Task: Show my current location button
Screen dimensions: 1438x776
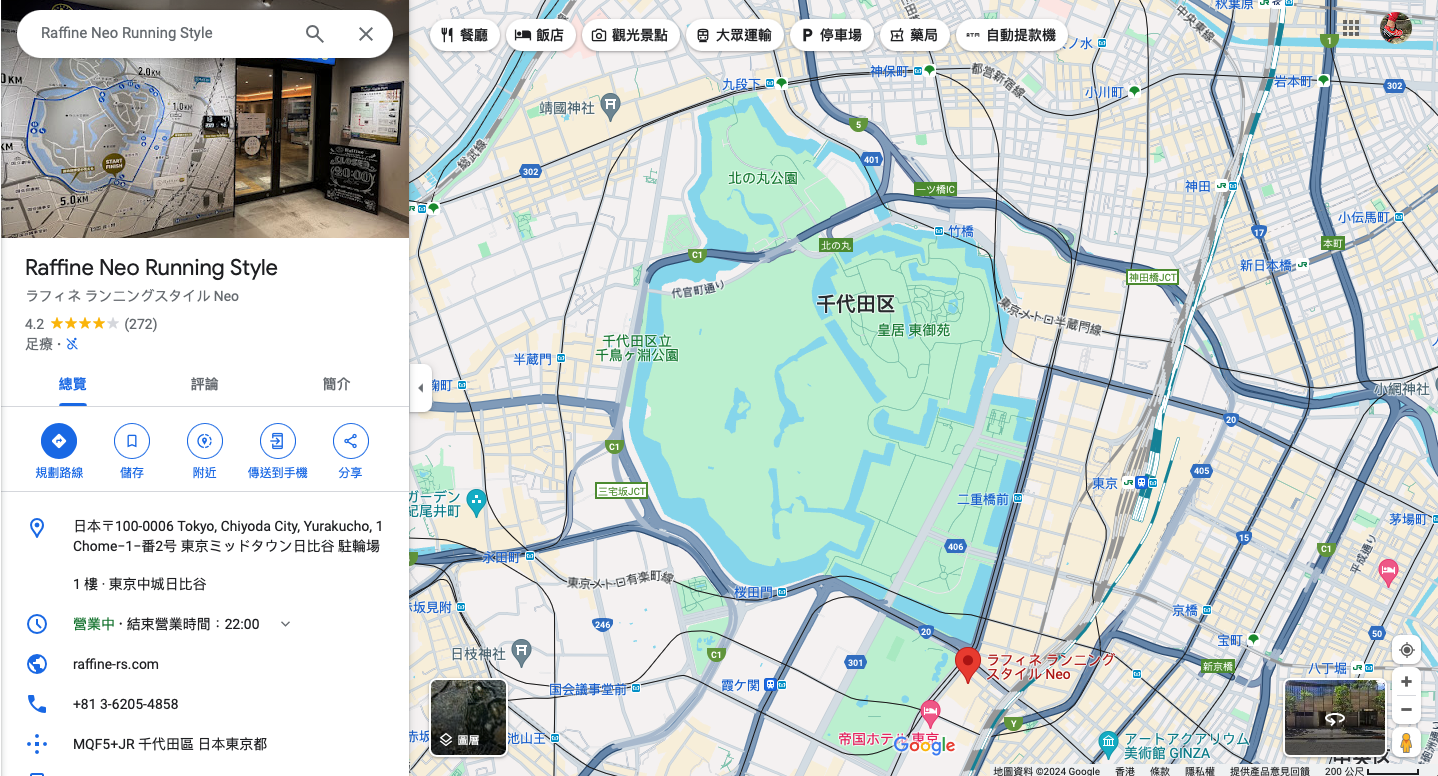Action: [x=1406, y=650]
